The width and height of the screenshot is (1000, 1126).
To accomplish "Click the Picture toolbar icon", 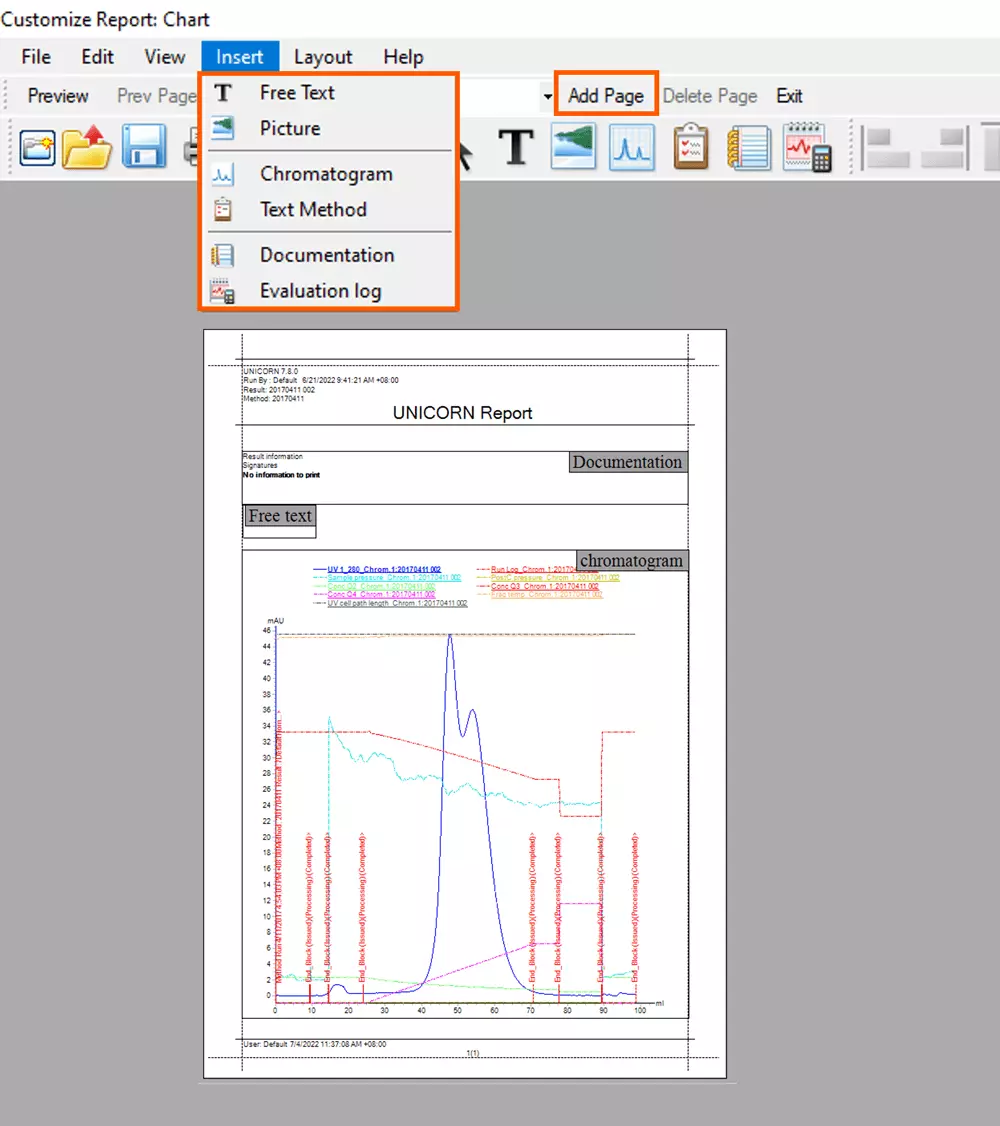I will (574, 148).
